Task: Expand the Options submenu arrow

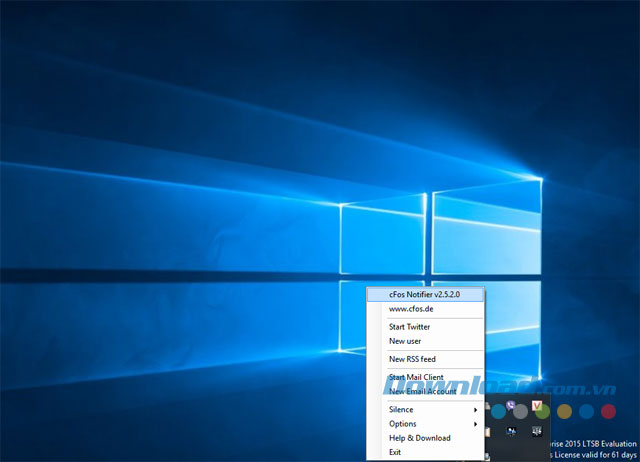Action: pos(476,424)
